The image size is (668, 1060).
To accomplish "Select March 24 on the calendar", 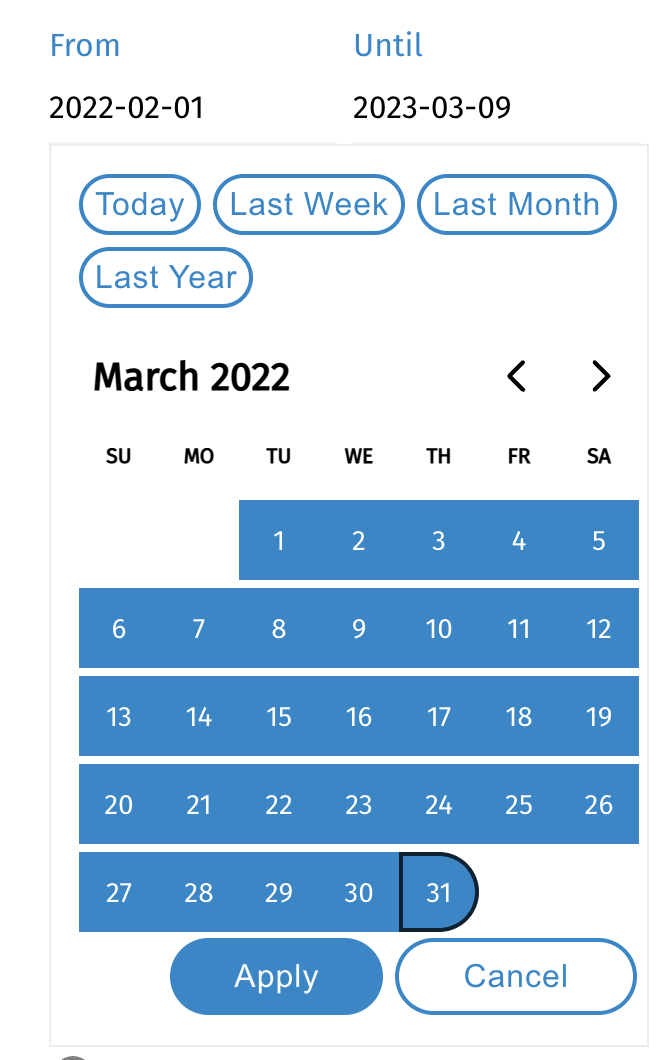I will (x=439, y=805).
